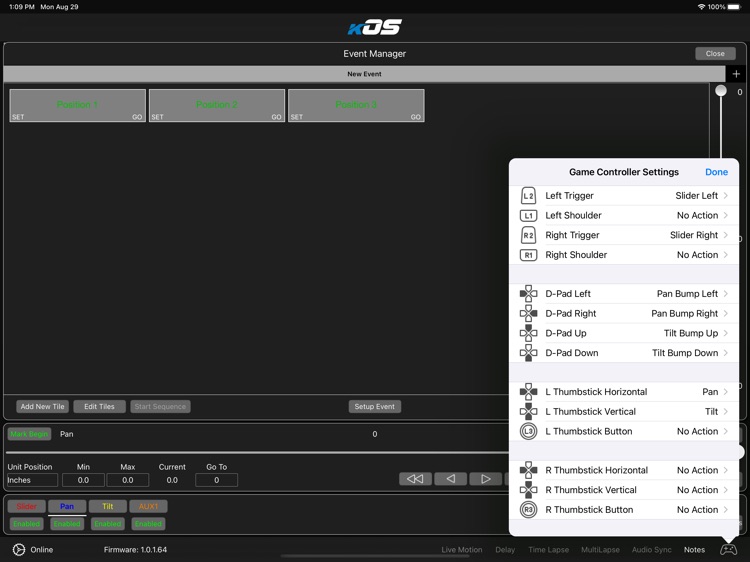The image size is (750, 562).
Task: Open the Unit Position Inches field
Action: pyautogui.click(x=32, y=480)
